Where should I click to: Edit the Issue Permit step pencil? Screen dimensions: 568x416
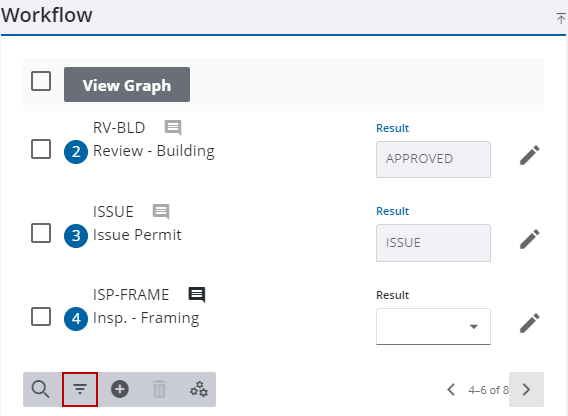(x=530, y=239)
